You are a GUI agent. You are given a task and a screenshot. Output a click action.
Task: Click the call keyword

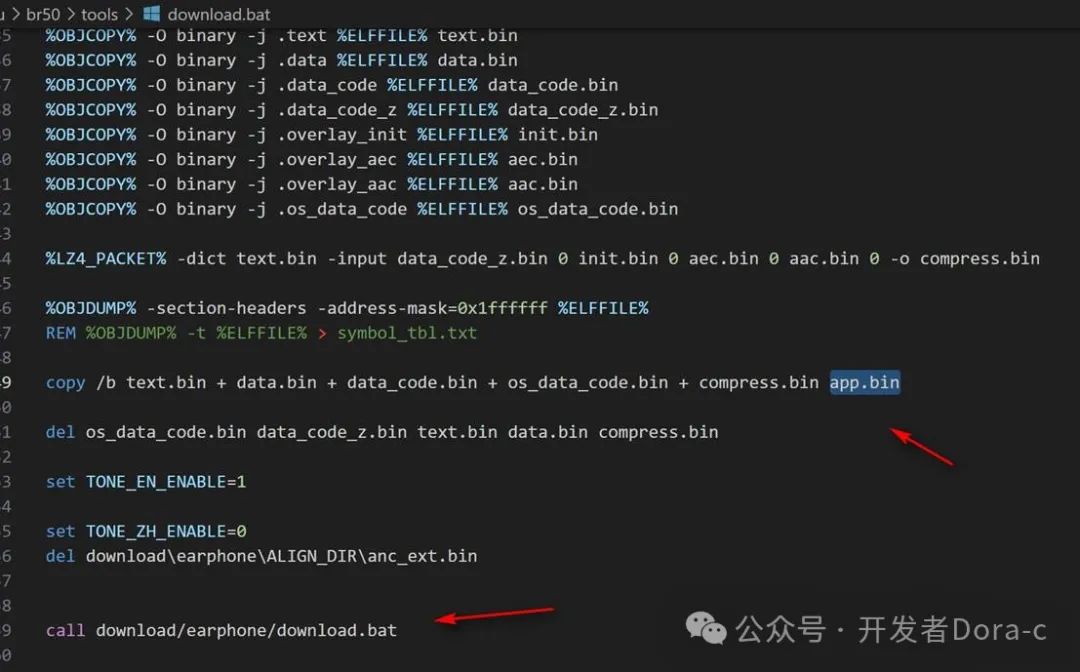[65, 631]
